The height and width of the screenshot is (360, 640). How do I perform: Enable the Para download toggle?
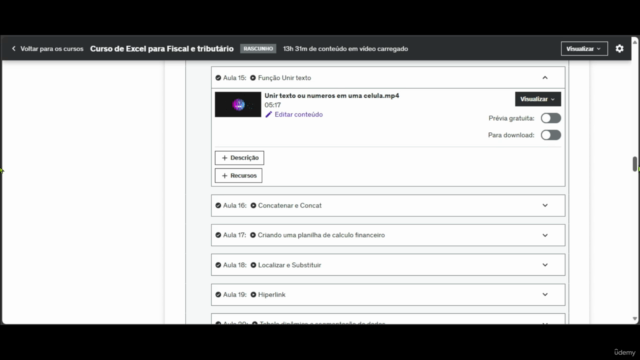551,135
